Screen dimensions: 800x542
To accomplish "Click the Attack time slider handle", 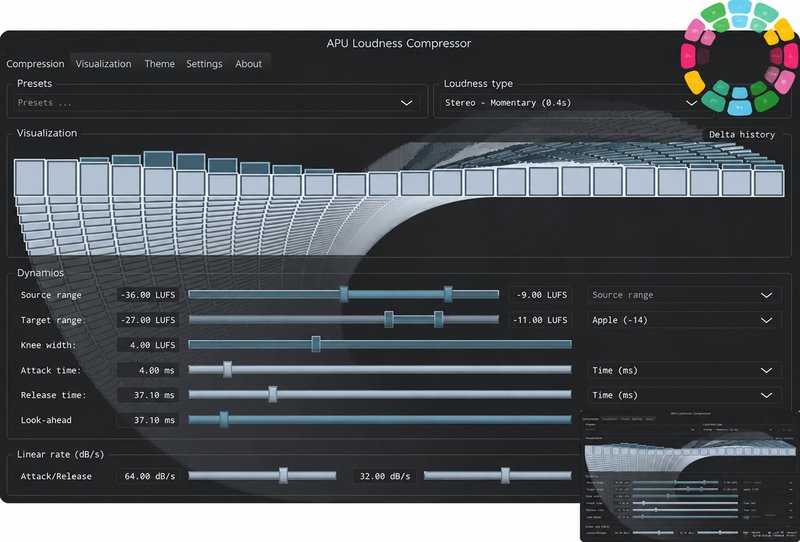I will [228, 369].
